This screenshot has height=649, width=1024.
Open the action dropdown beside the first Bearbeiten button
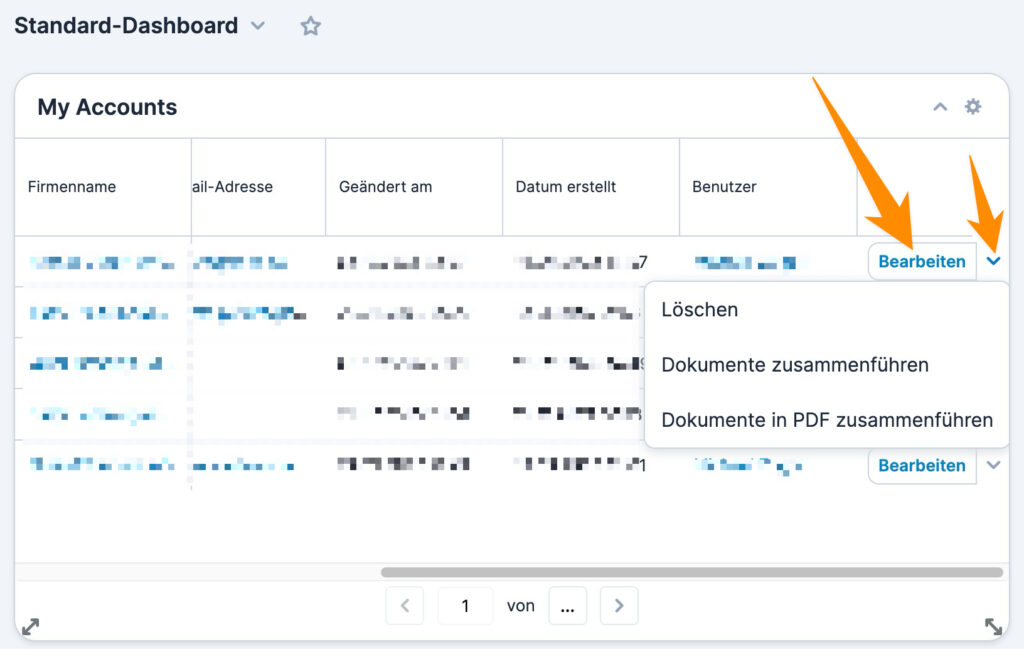(x=993, y=261)
